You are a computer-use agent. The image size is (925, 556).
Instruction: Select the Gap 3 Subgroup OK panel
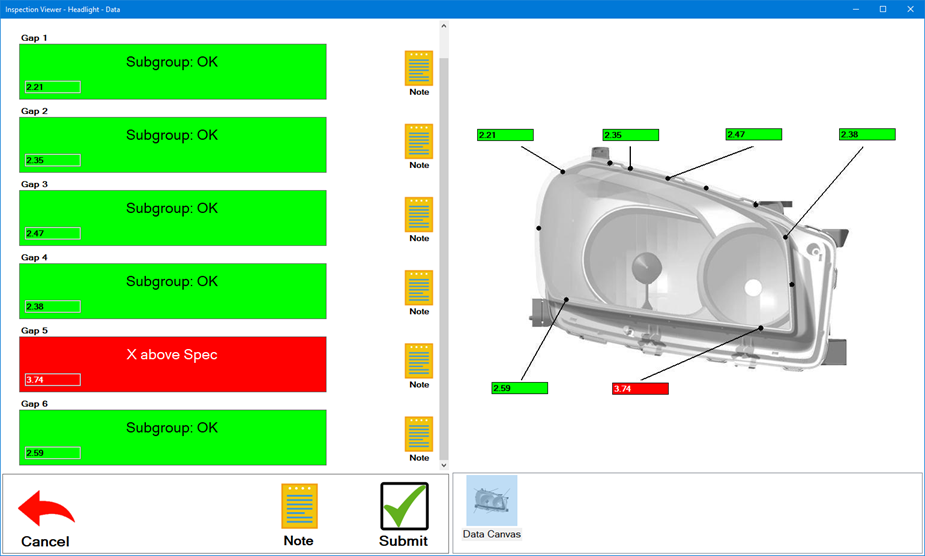coord(172,209)
